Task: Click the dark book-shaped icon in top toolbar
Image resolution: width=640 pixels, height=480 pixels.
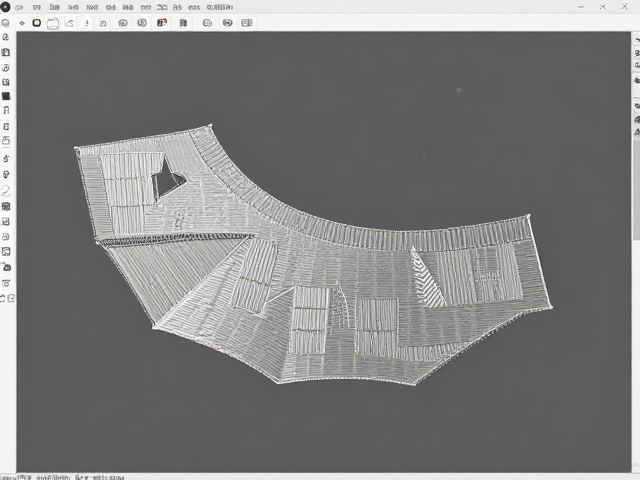Action: coord(183,23)
